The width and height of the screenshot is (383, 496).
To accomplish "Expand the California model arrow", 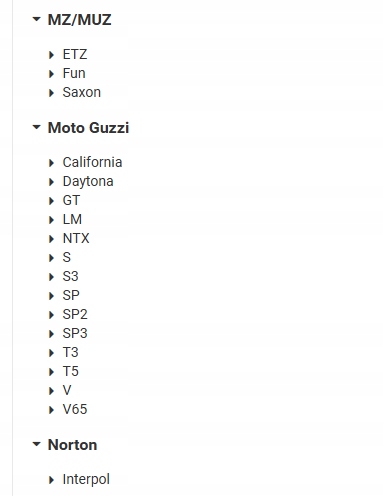I will [51, 163].
